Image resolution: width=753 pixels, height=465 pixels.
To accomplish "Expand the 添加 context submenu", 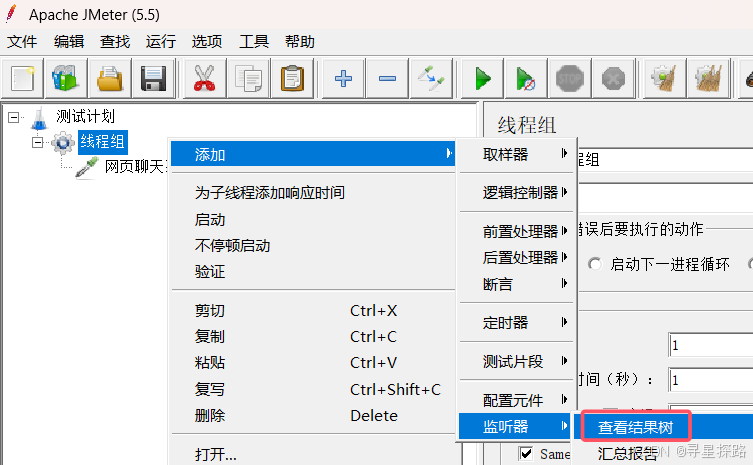I will (313, 154).
